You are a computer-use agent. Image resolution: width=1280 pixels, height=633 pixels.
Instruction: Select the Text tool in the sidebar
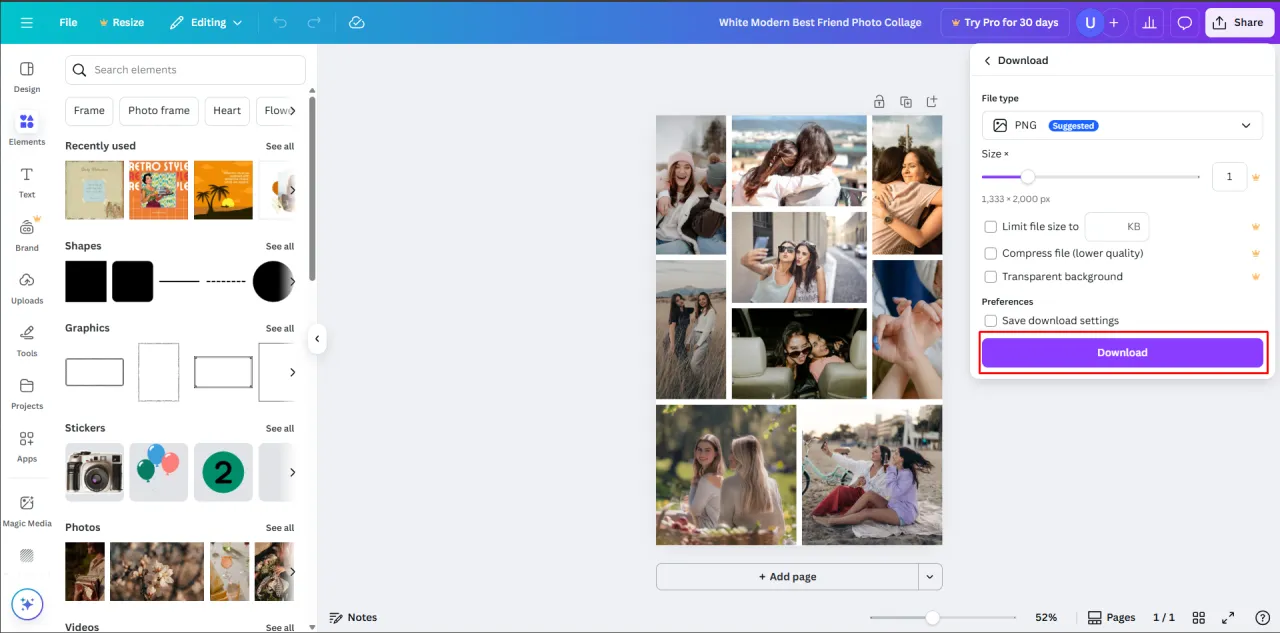click(26, 180)
